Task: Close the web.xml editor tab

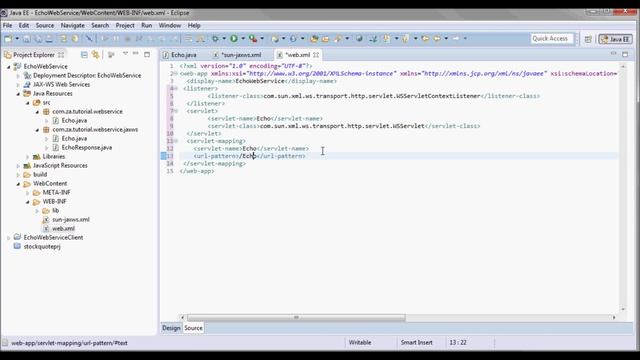Action: click(316, 55)
